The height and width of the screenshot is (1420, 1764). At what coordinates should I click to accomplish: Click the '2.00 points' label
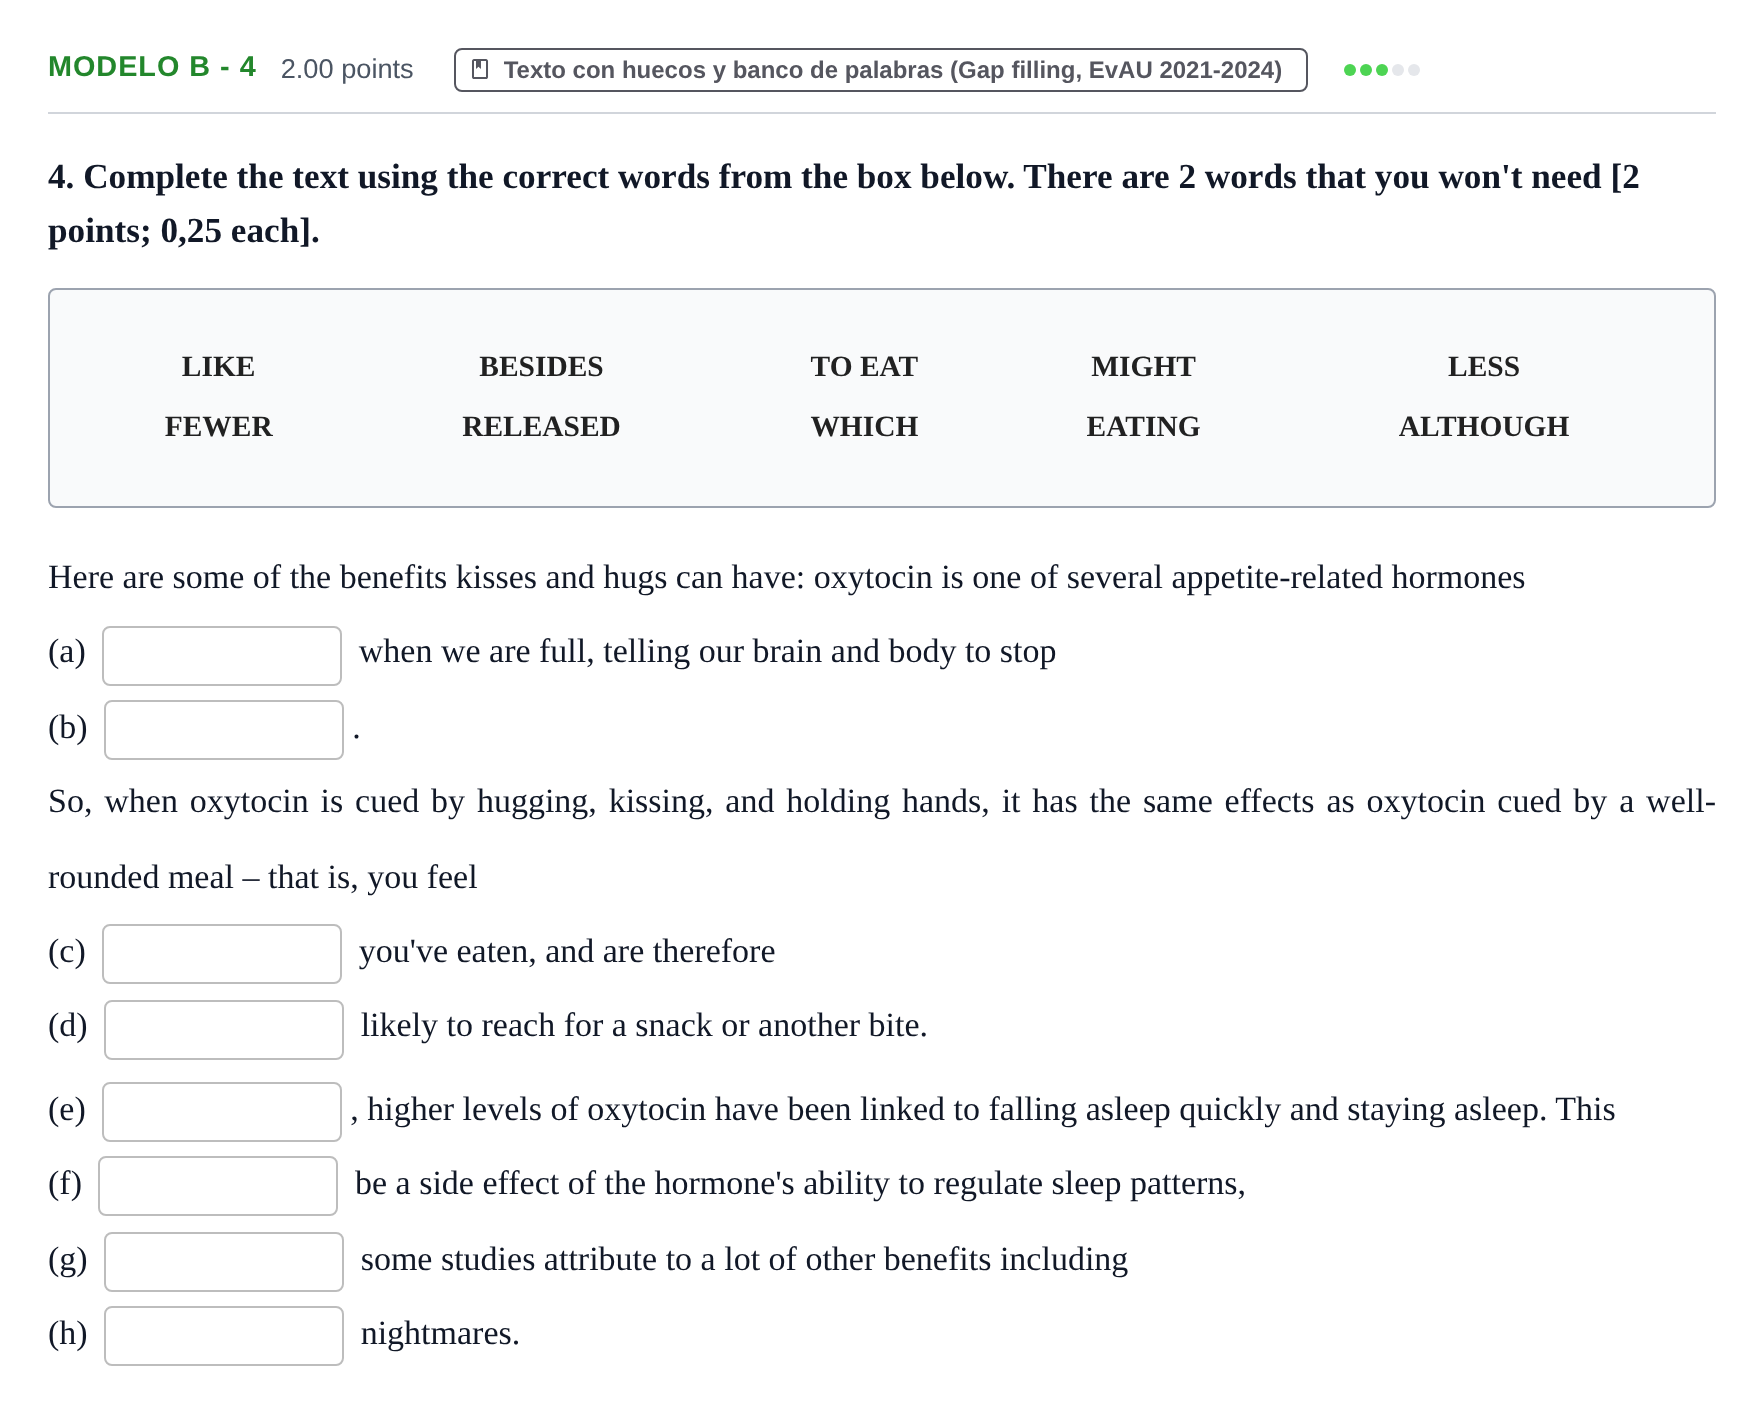(x=347, y=69)
